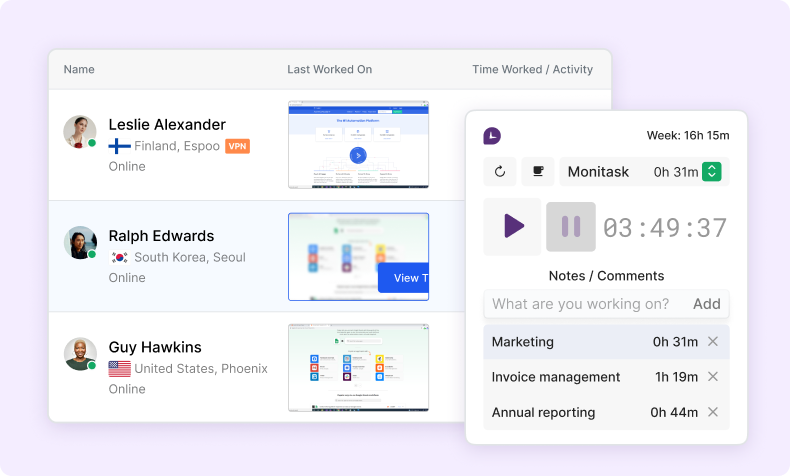The width and height of the screenshot is (790, 476).
Task: Click the name Ralph Edwards
Action: tap(161, 236)
